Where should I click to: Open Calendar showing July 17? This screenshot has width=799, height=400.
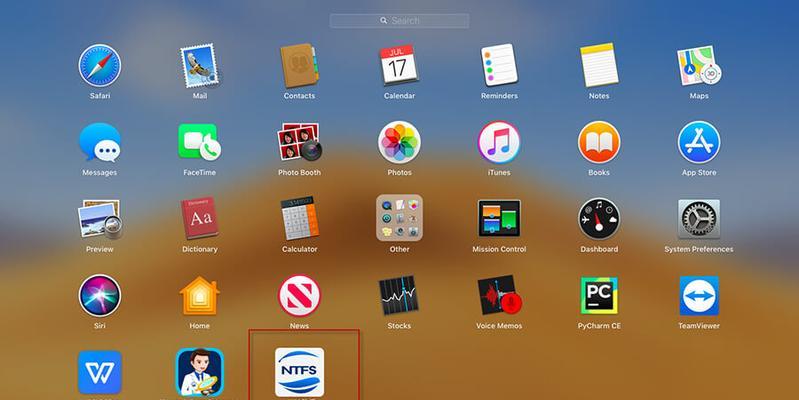click(x=399, y=66)
